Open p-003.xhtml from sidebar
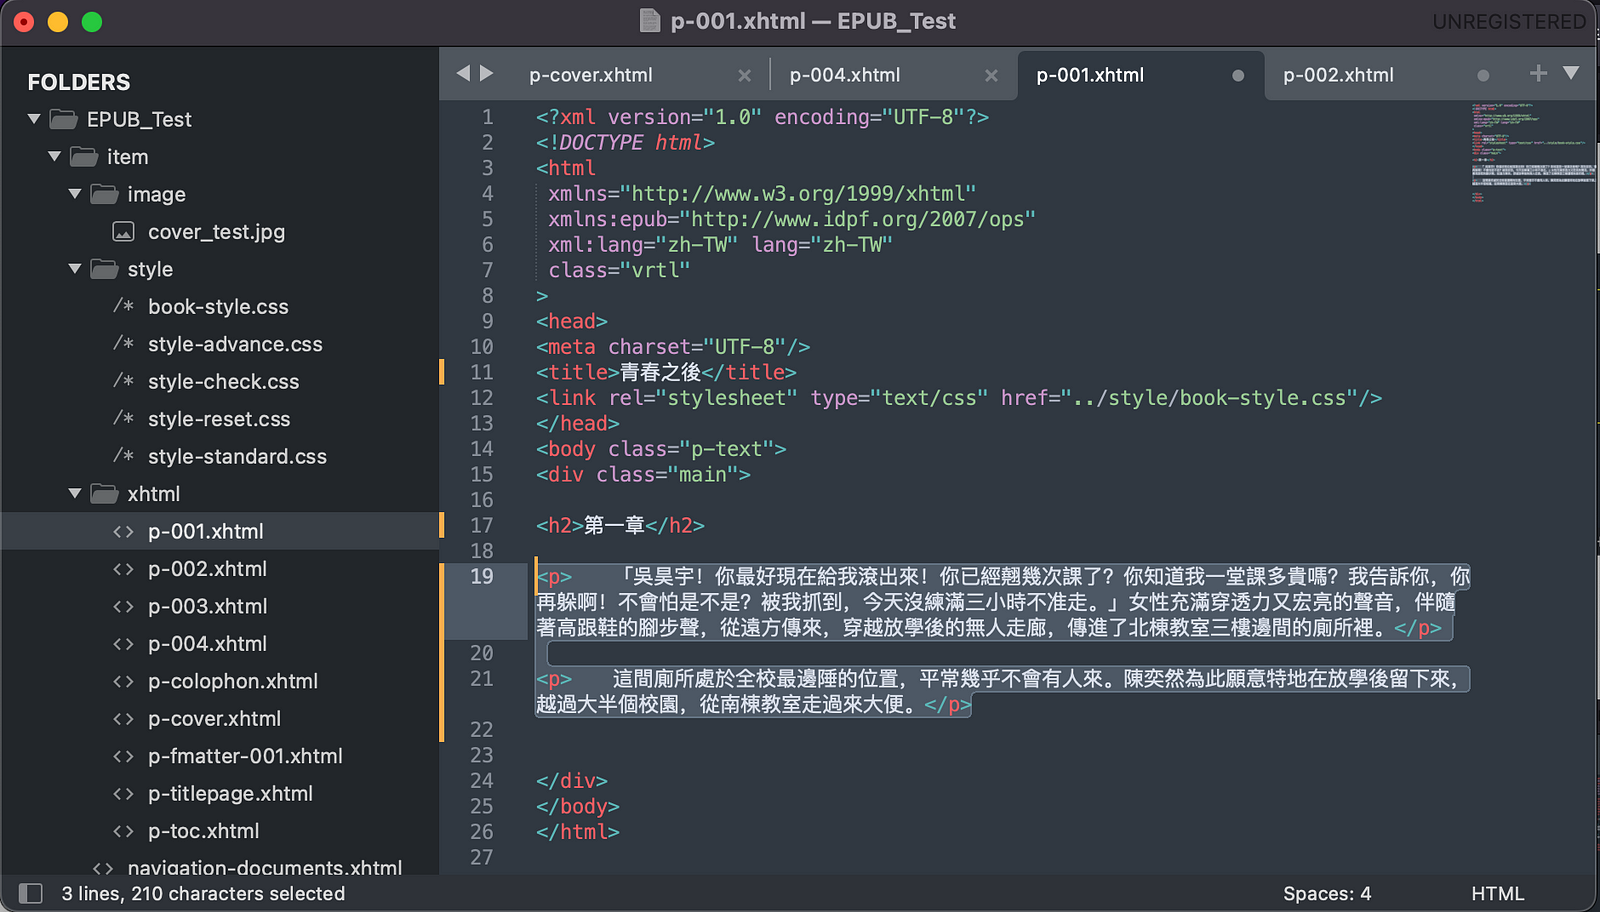The image size is (1600, 912). [x=207, y=607]
